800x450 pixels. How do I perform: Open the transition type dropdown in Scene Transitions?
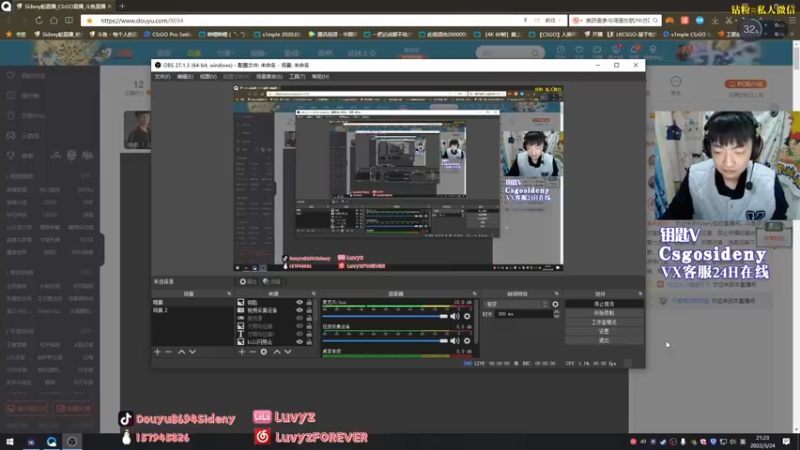[516, 304]
